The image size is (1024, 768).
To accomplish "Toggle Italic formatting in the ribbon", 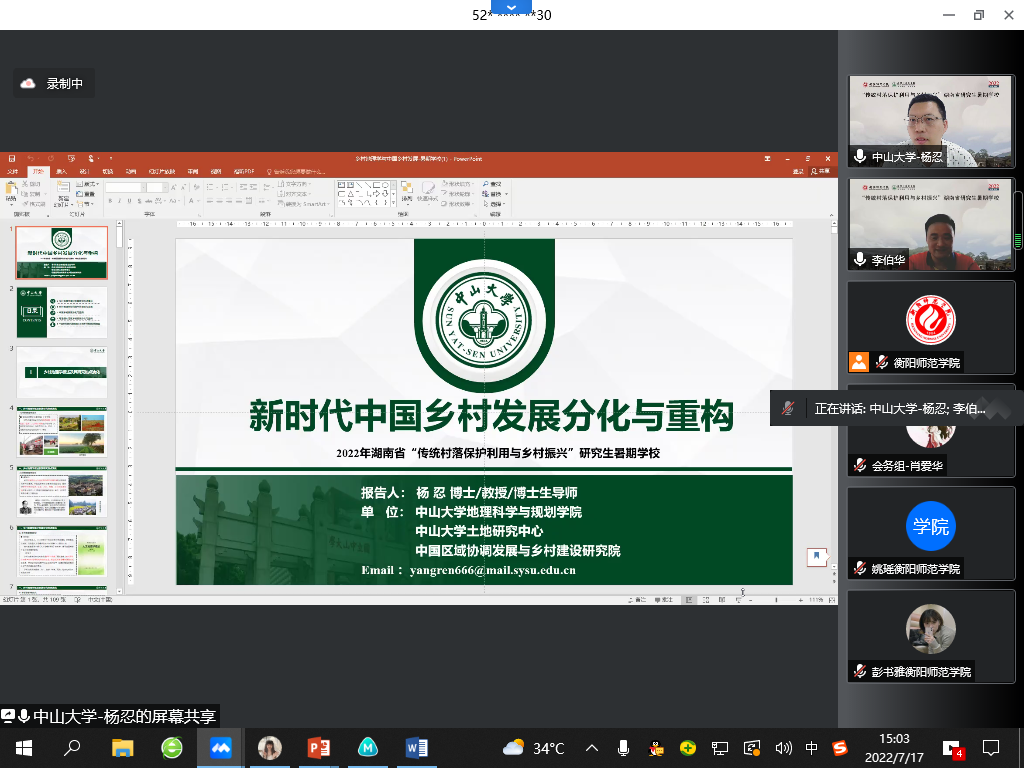I will pyautogui.click(x=120, y=200).
